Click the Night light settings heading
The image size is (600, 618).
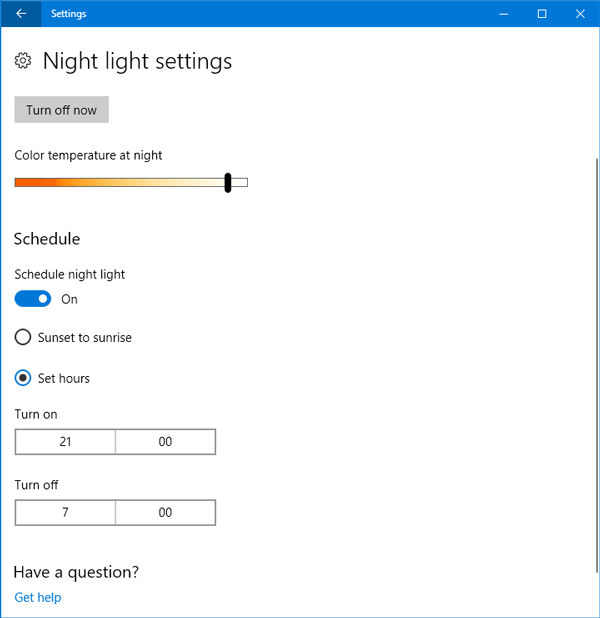coord(137,61)
